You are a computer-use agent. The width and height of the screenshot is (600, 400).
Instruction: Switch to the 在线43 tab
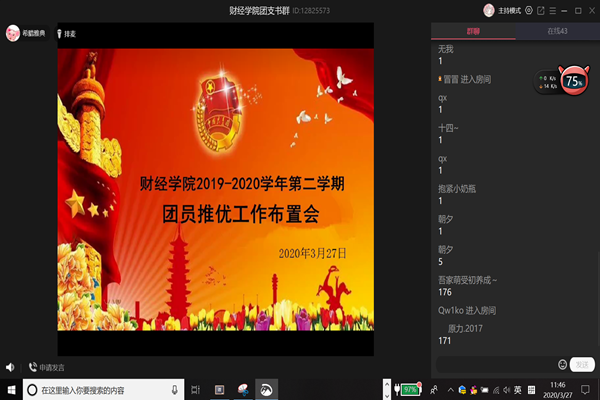tap(557, 33)
